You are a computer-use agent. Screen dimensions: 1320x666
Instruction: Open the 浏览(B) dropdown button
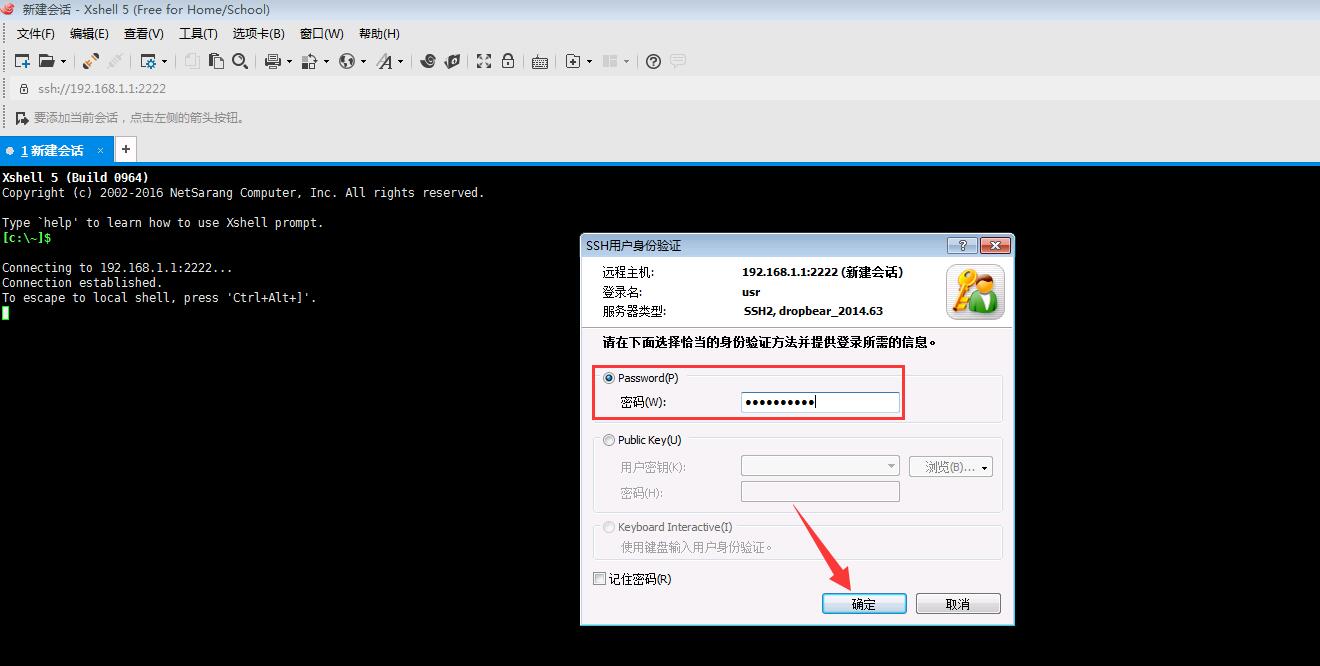(950, 467)
